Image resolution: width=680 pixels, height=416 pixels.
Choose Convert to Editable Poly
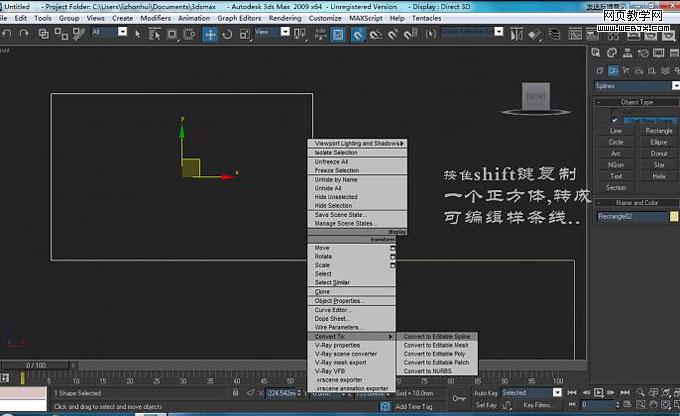click(x=437, y=354)
